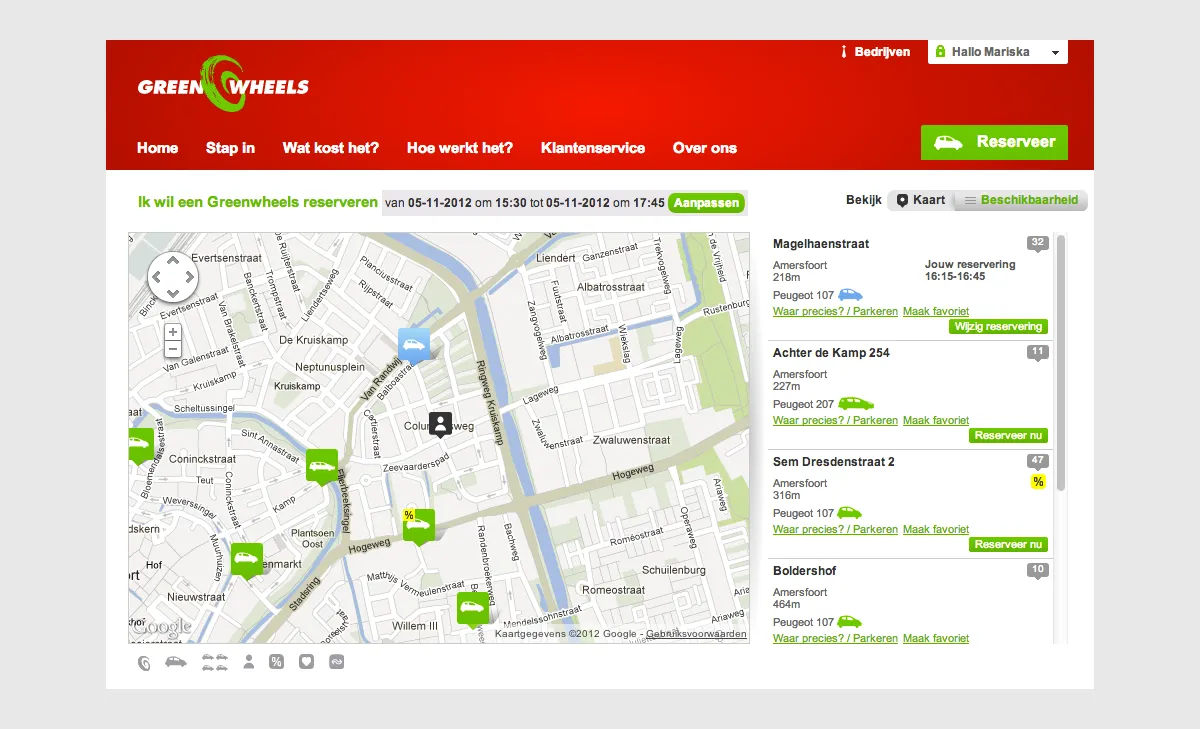This screenshot has width=1200, height=729.
Task: Click Reserveer nu for Achter de Kamp 254
Action: pos(1008,435)
